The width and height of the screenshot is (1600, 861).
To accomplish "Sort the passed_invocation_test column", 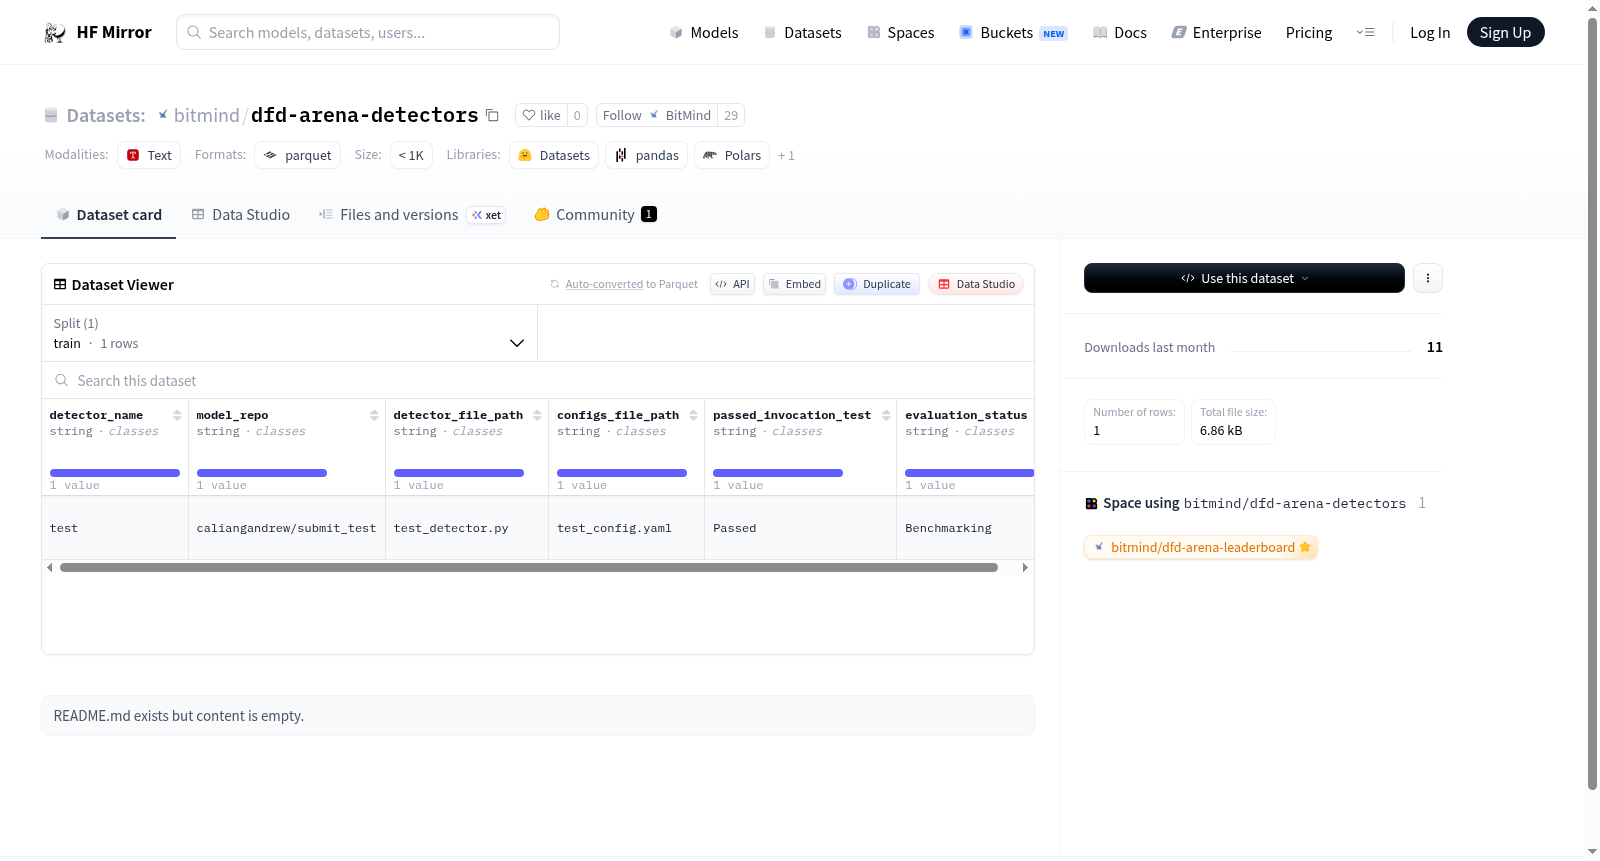I will tap(886, 415).
